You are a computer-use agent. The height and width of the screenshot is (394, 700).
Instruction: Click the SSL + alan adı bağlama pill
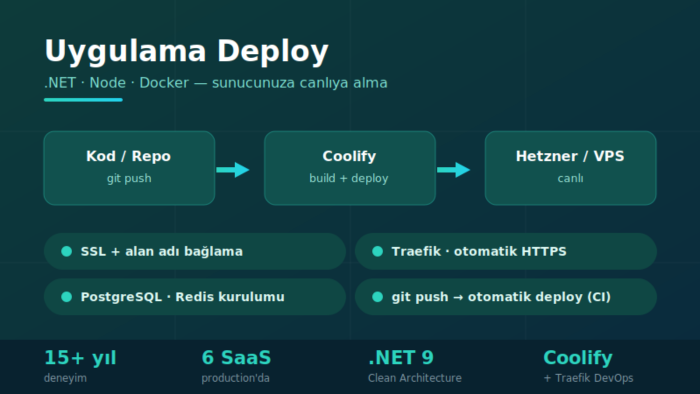point(195,251)
